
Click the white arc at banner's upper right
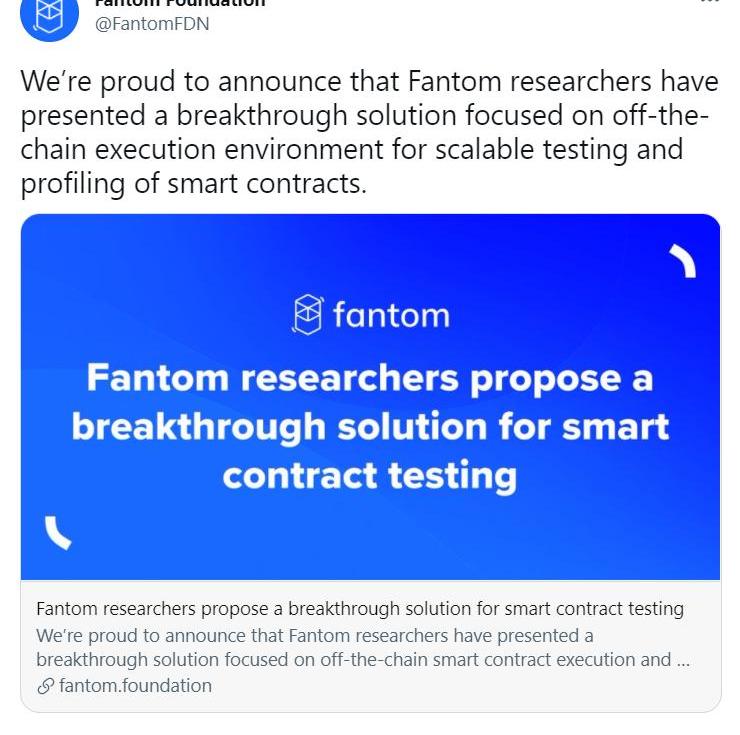pos(683,261)
